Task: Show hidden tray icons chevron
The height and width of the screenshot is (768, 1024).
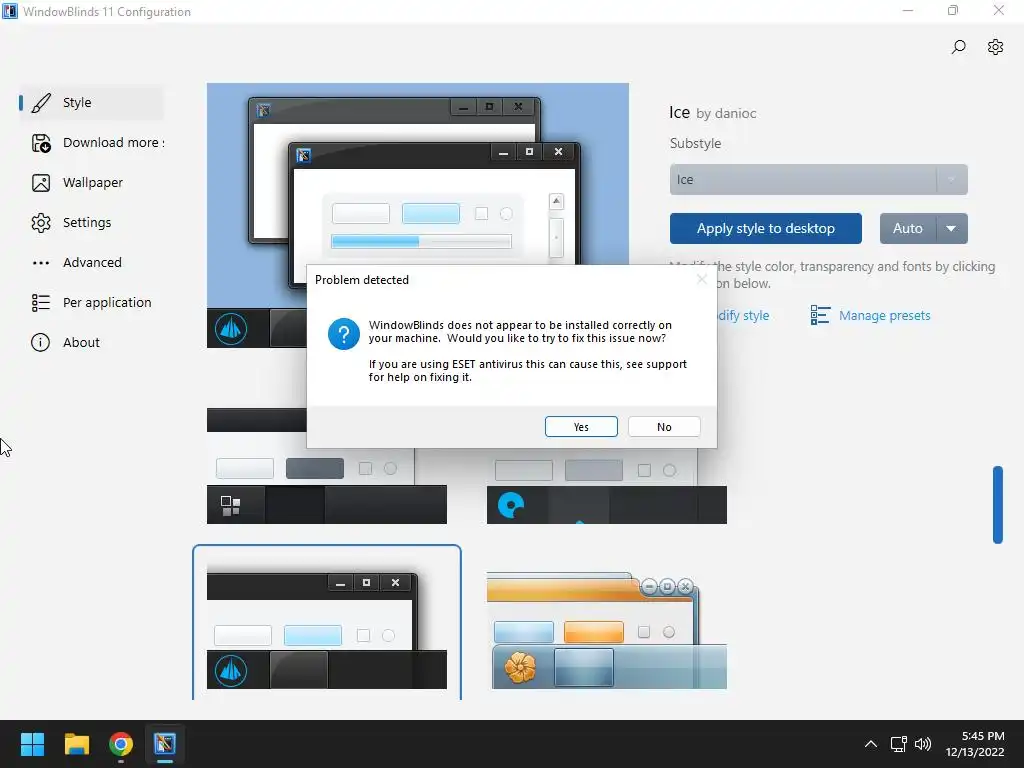Action: pyautogui.click(x=871, y=744)
